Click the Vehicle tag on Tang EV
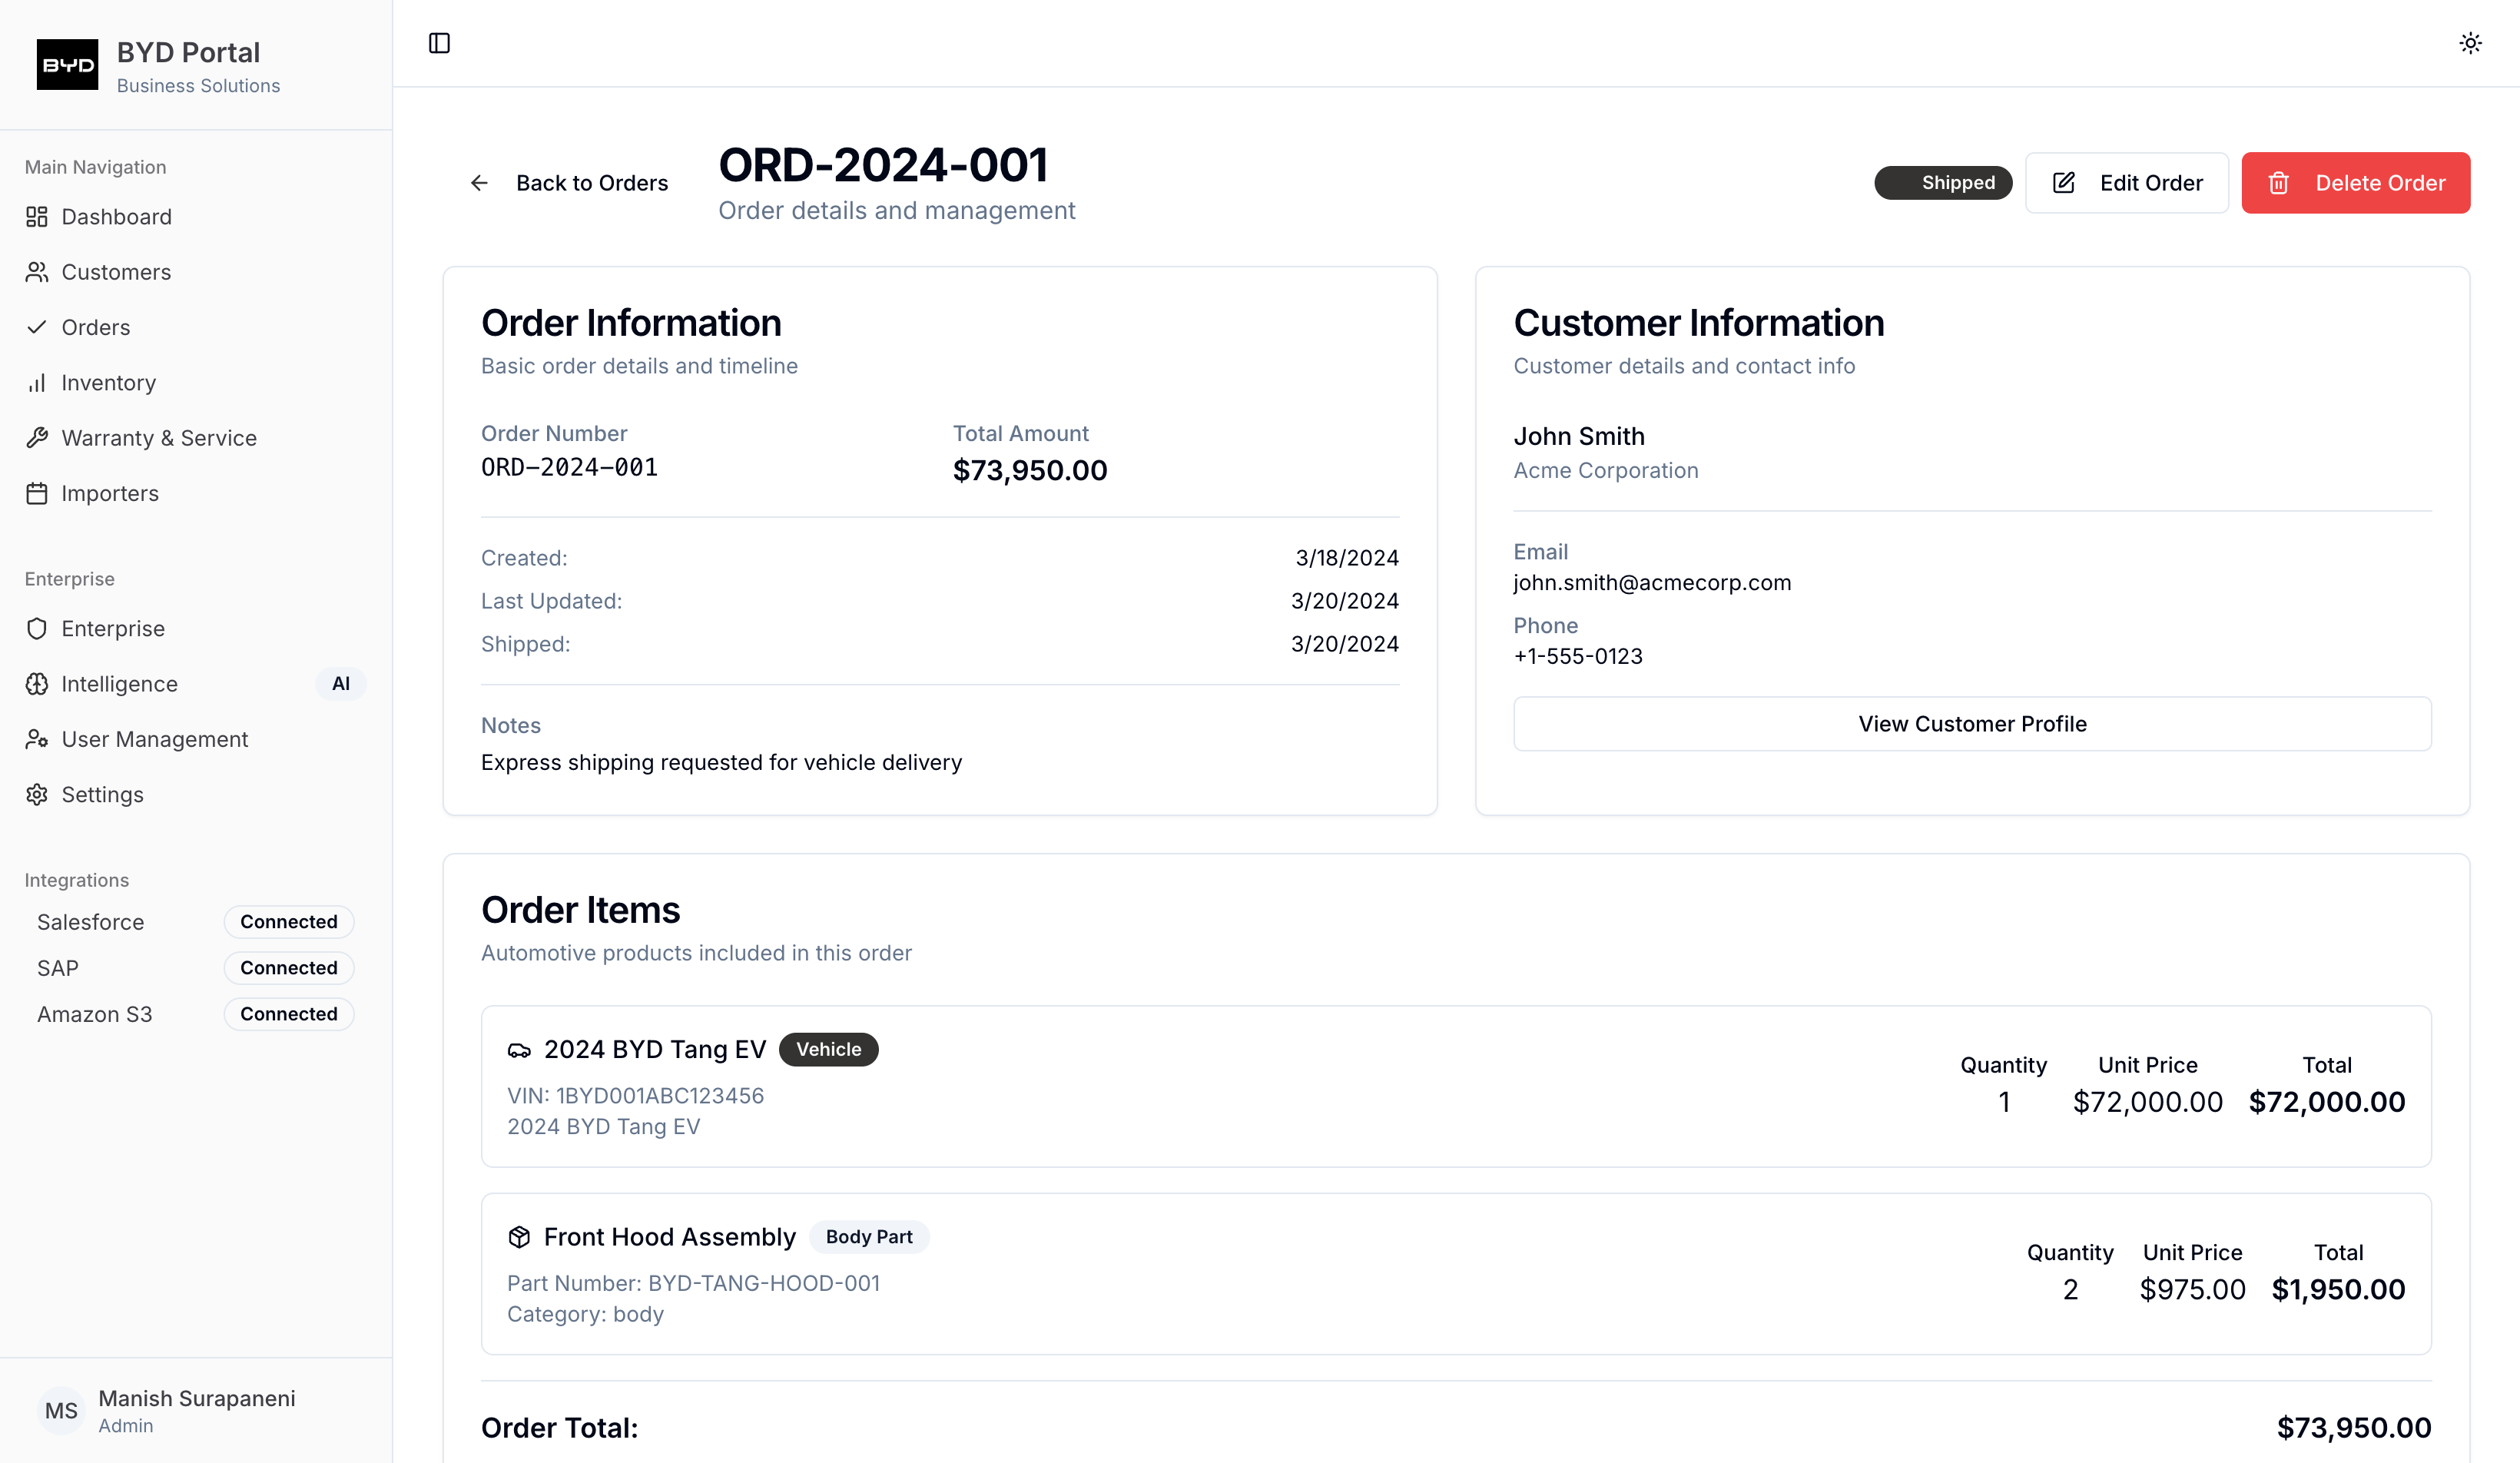The width and height of the screenshot is (2520, 1463). [x=829, y=1050]
